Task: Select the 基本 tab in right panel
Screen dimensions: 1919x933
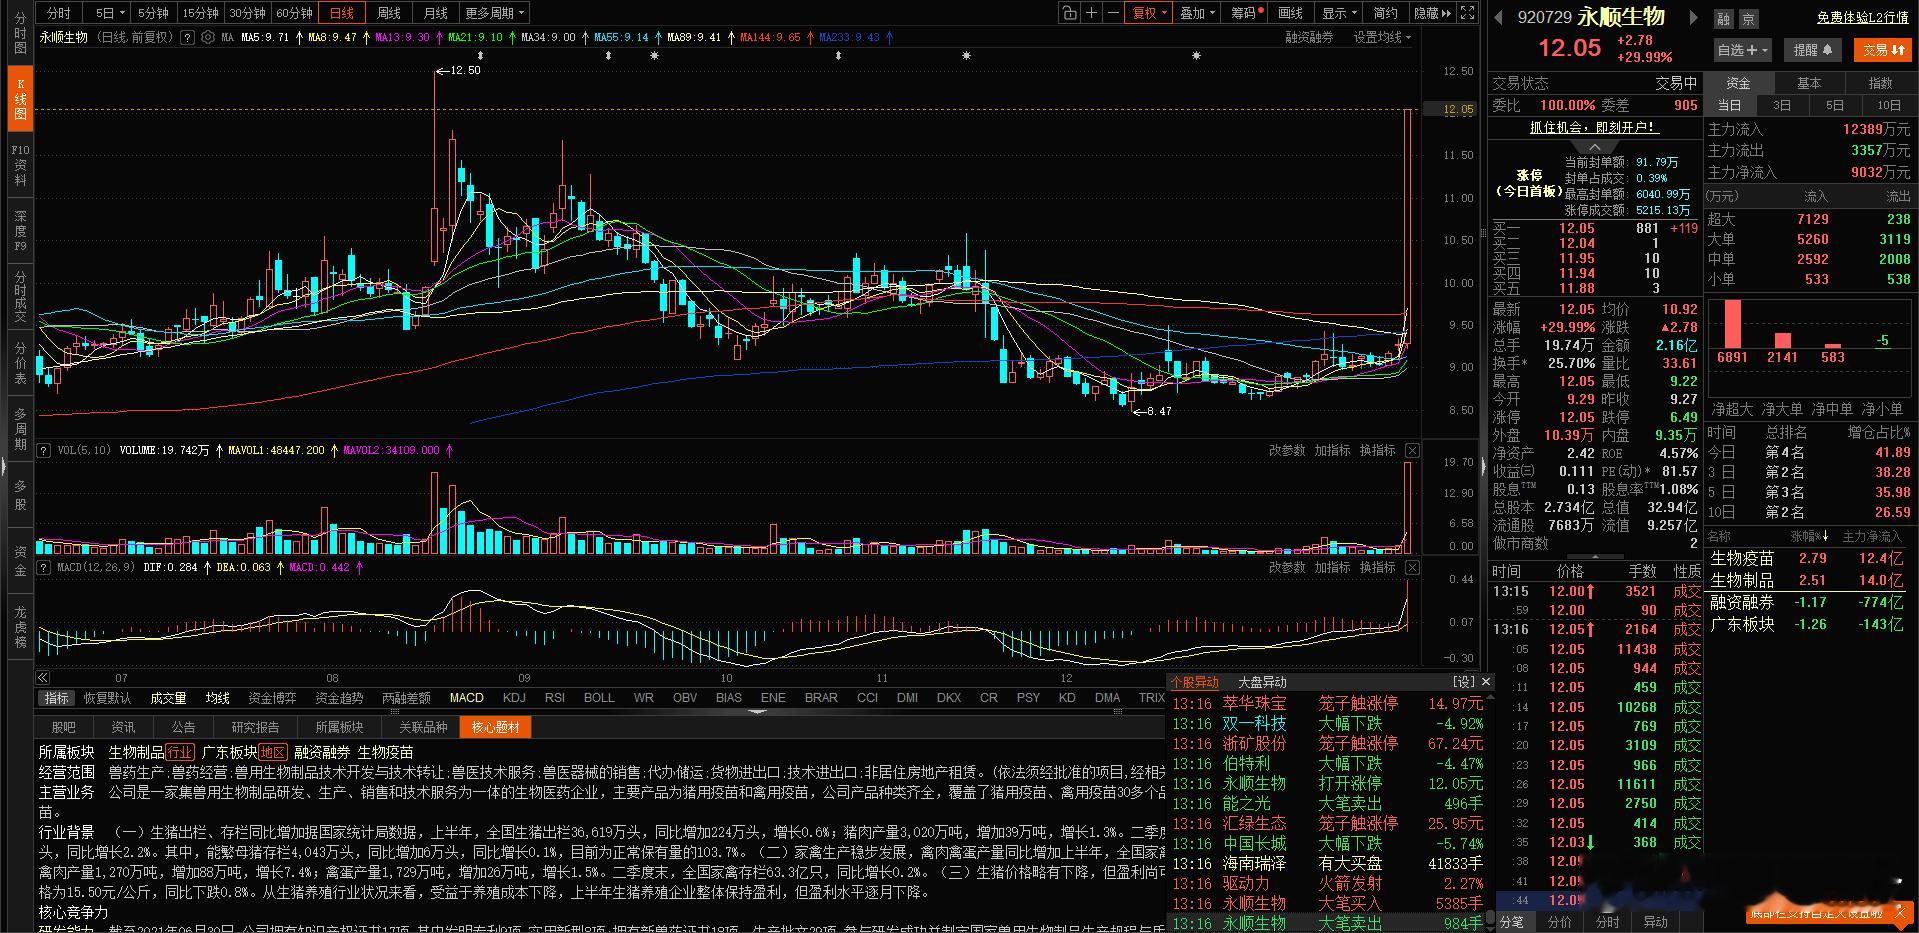Action: 1809,83
